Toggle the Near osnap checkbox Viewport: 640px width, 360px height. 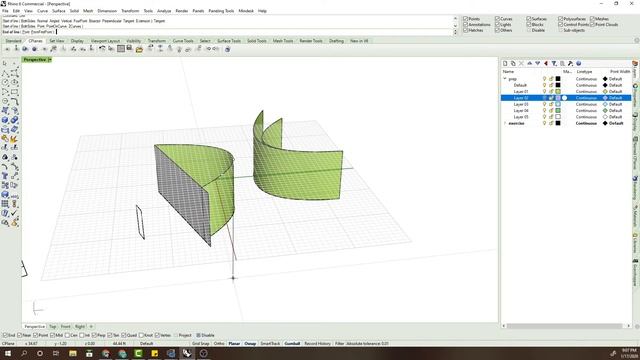click(x=20, y=335)
